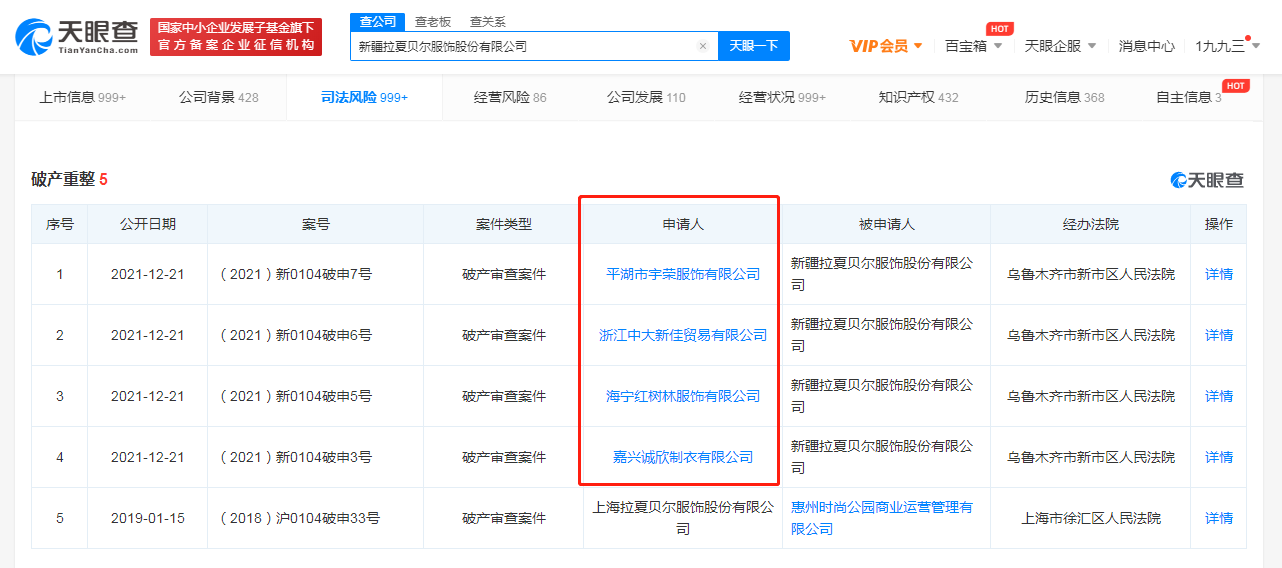Image resolution: width=1282 pixels, height=568 pixels.
Task: Open 详情 for case 新0104破申6号
Action: tap(1219, 335)
